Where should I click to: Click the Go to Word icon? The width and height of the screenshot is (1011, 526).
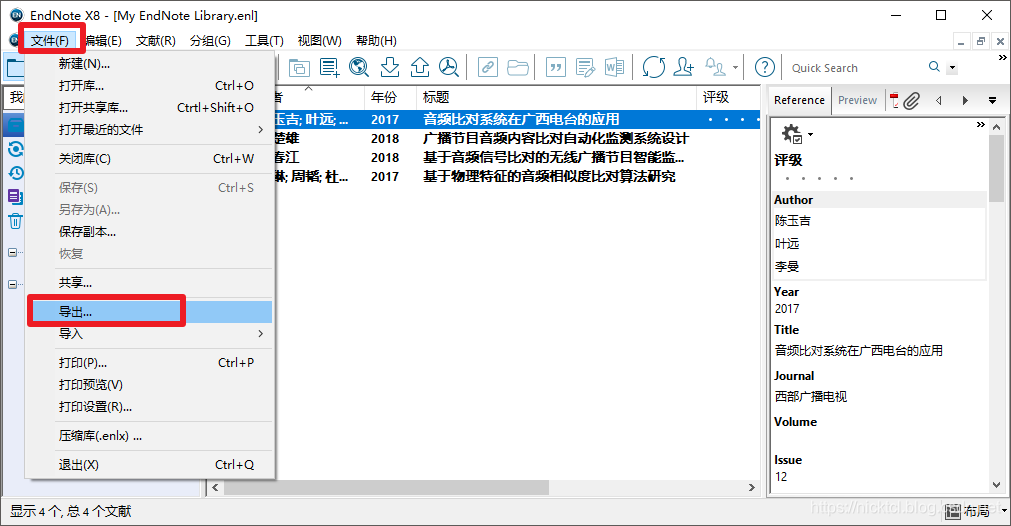[x=614, y=67]
